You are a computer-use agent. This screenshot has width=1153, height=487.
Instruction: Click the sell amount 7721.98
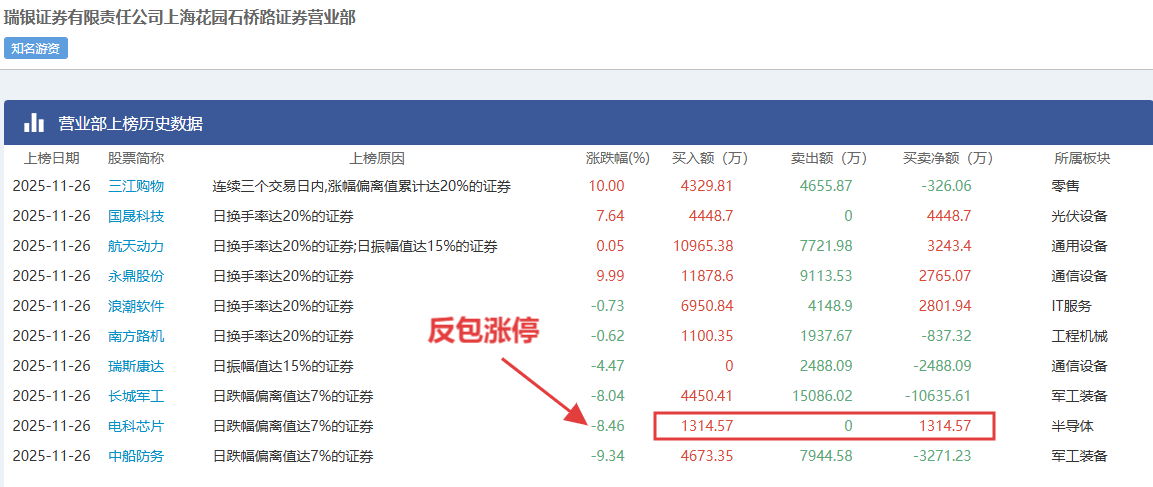tap(828, 246)
